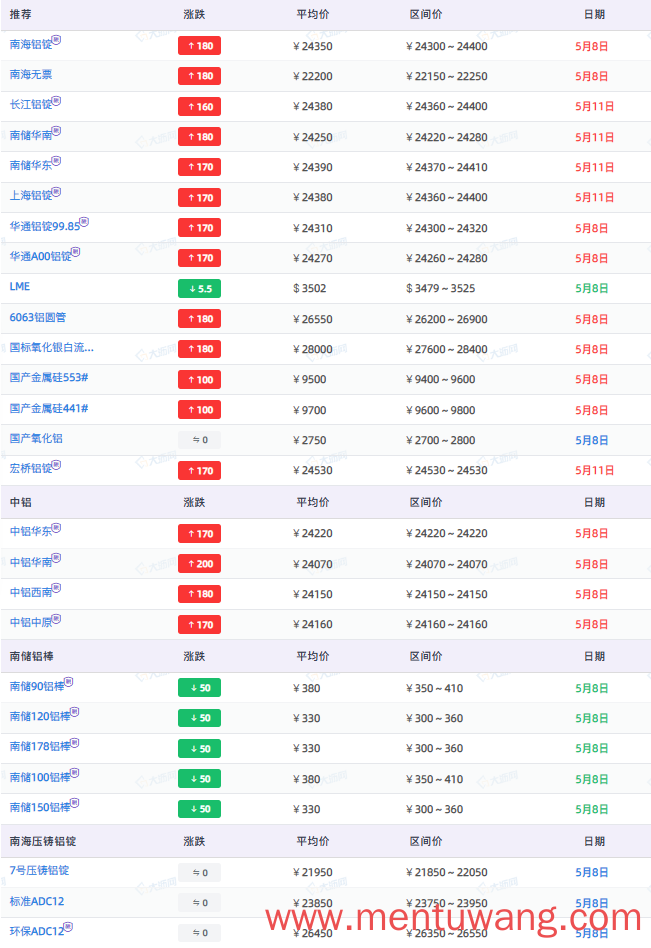Click the gray ≒0 badge for 7号压铸铝锭
The height and width of the screenshot is (948, 651).
point(199,872)
